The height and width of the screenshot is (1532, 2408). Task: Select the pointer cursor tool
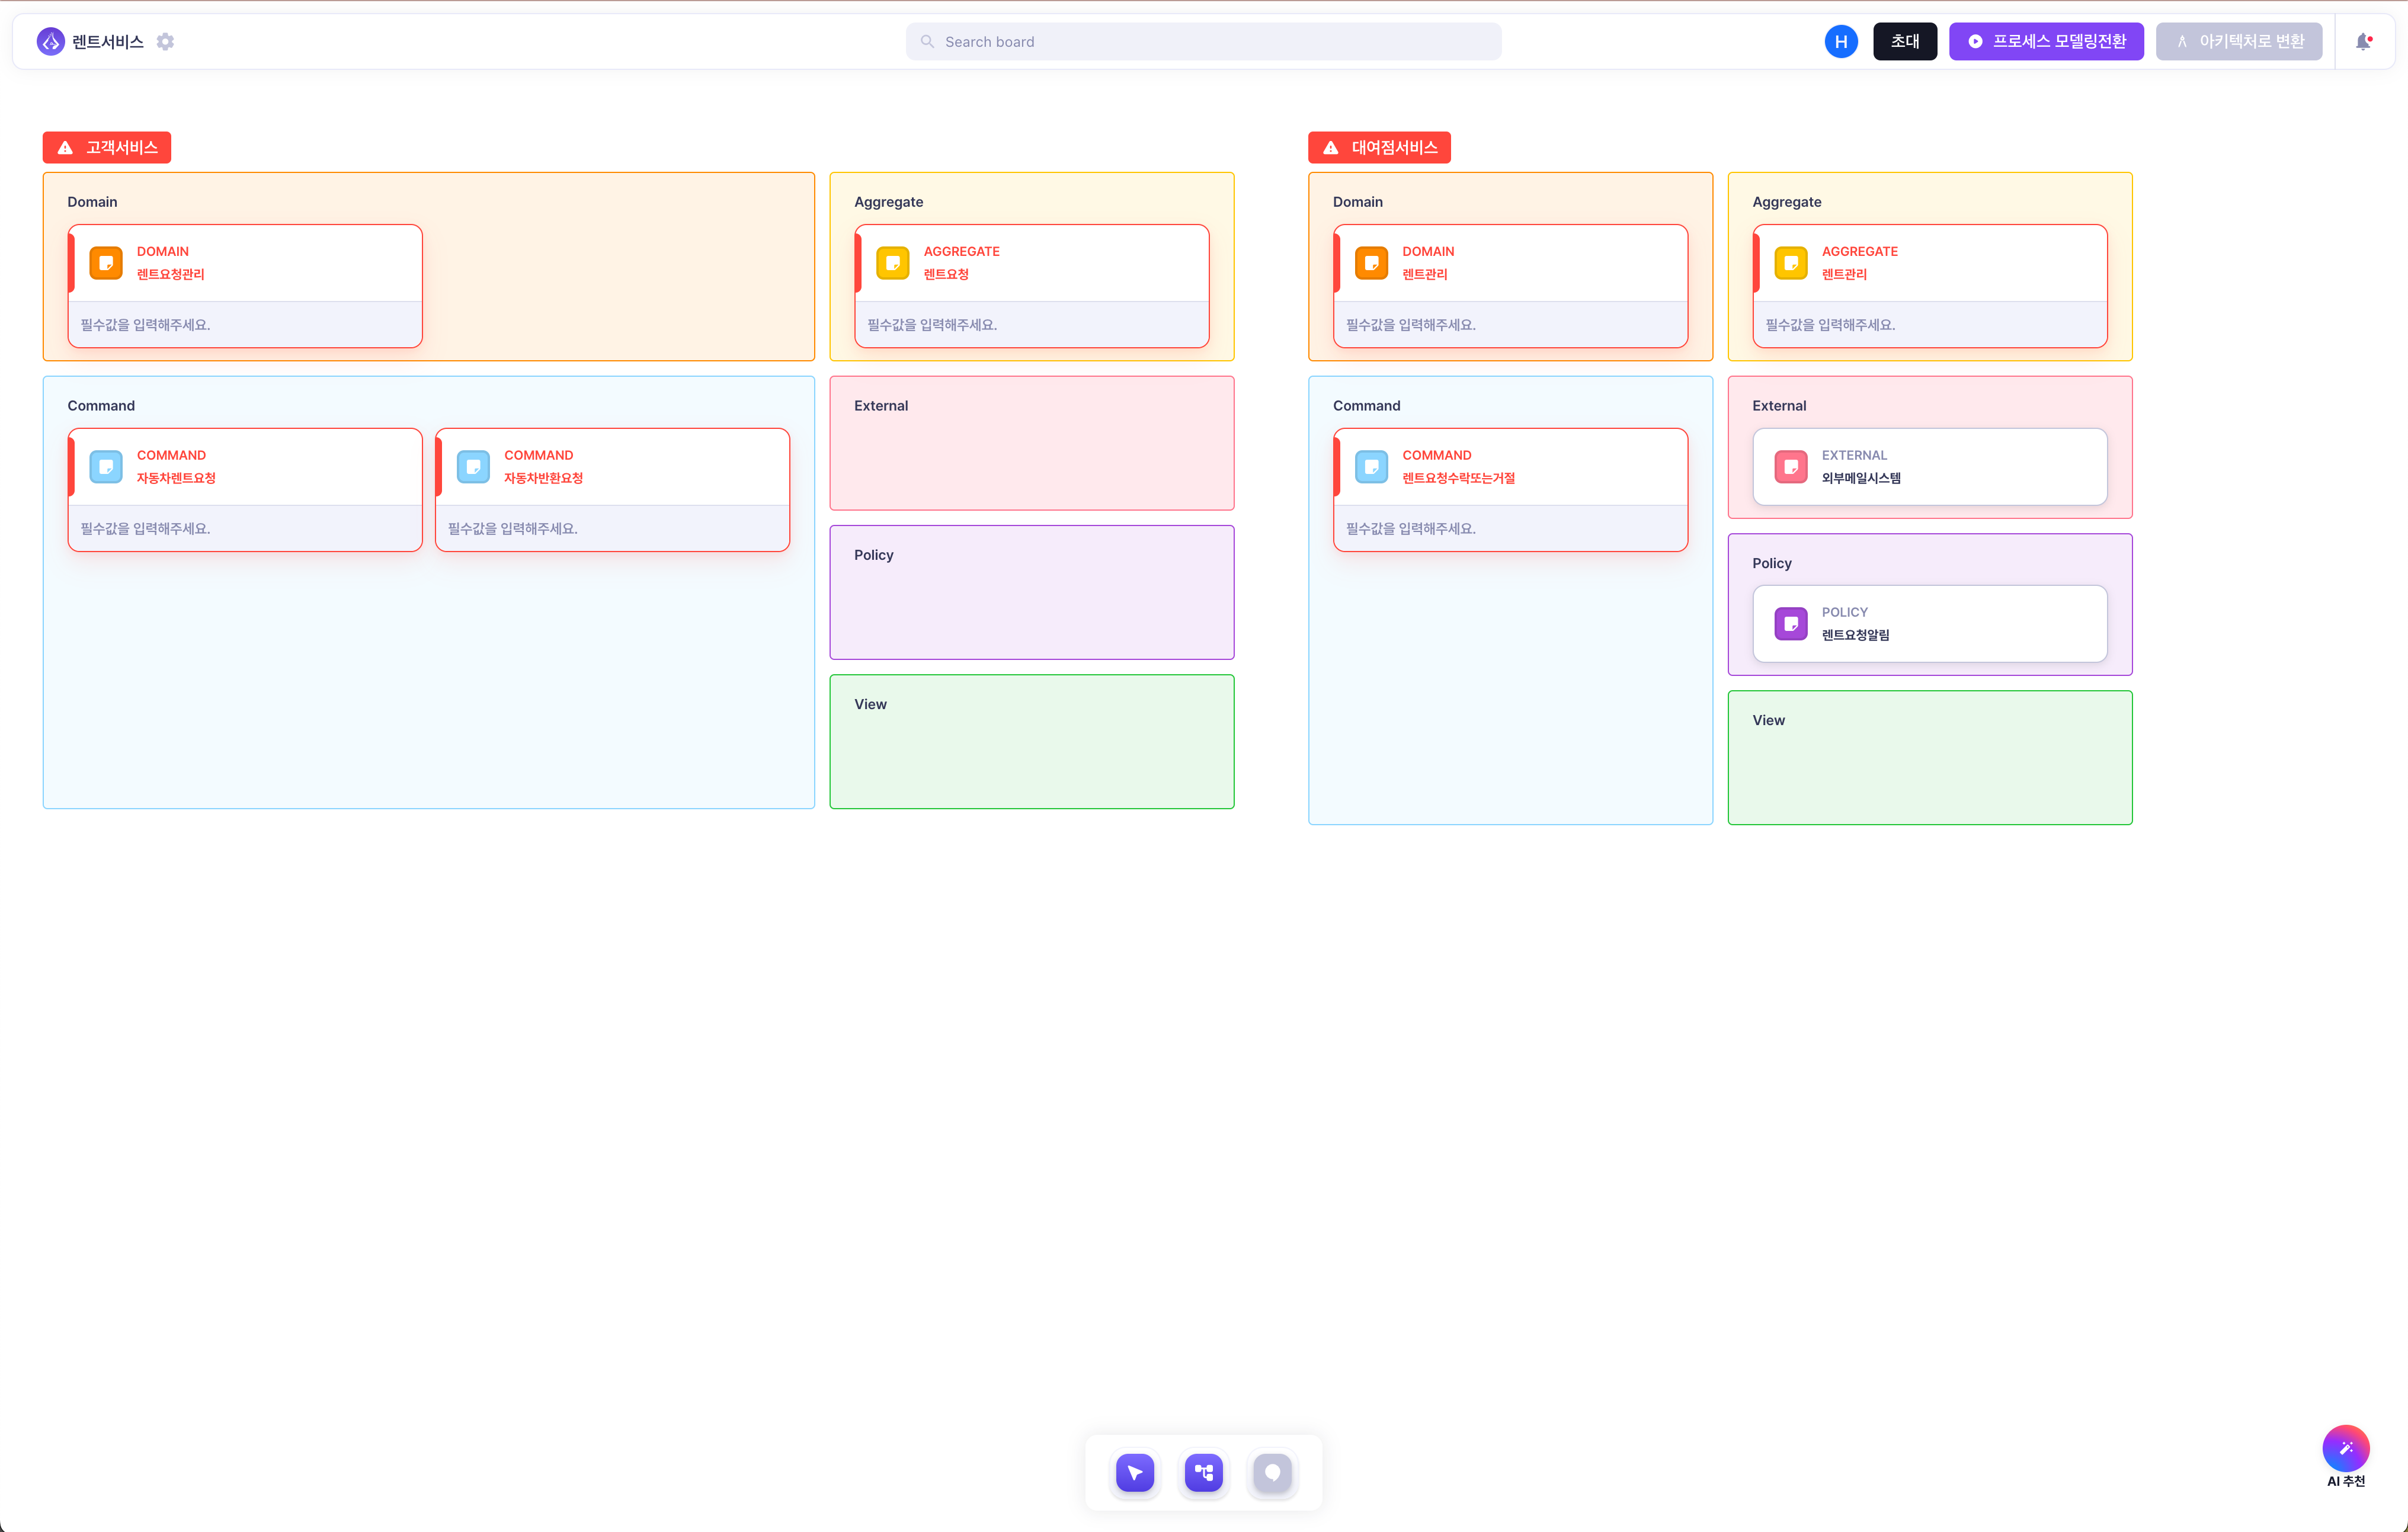[1135, 1472]
